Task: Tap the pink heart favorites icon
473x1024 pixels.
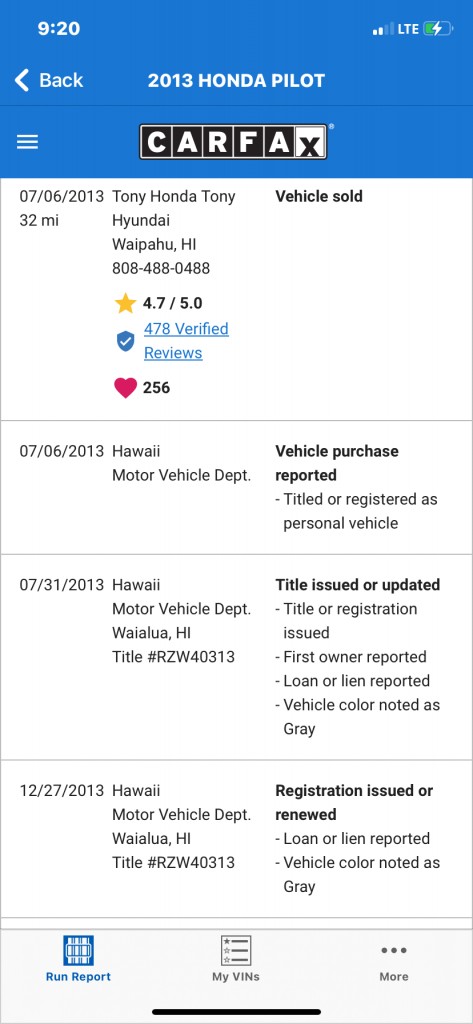Action: pos(125,388)
